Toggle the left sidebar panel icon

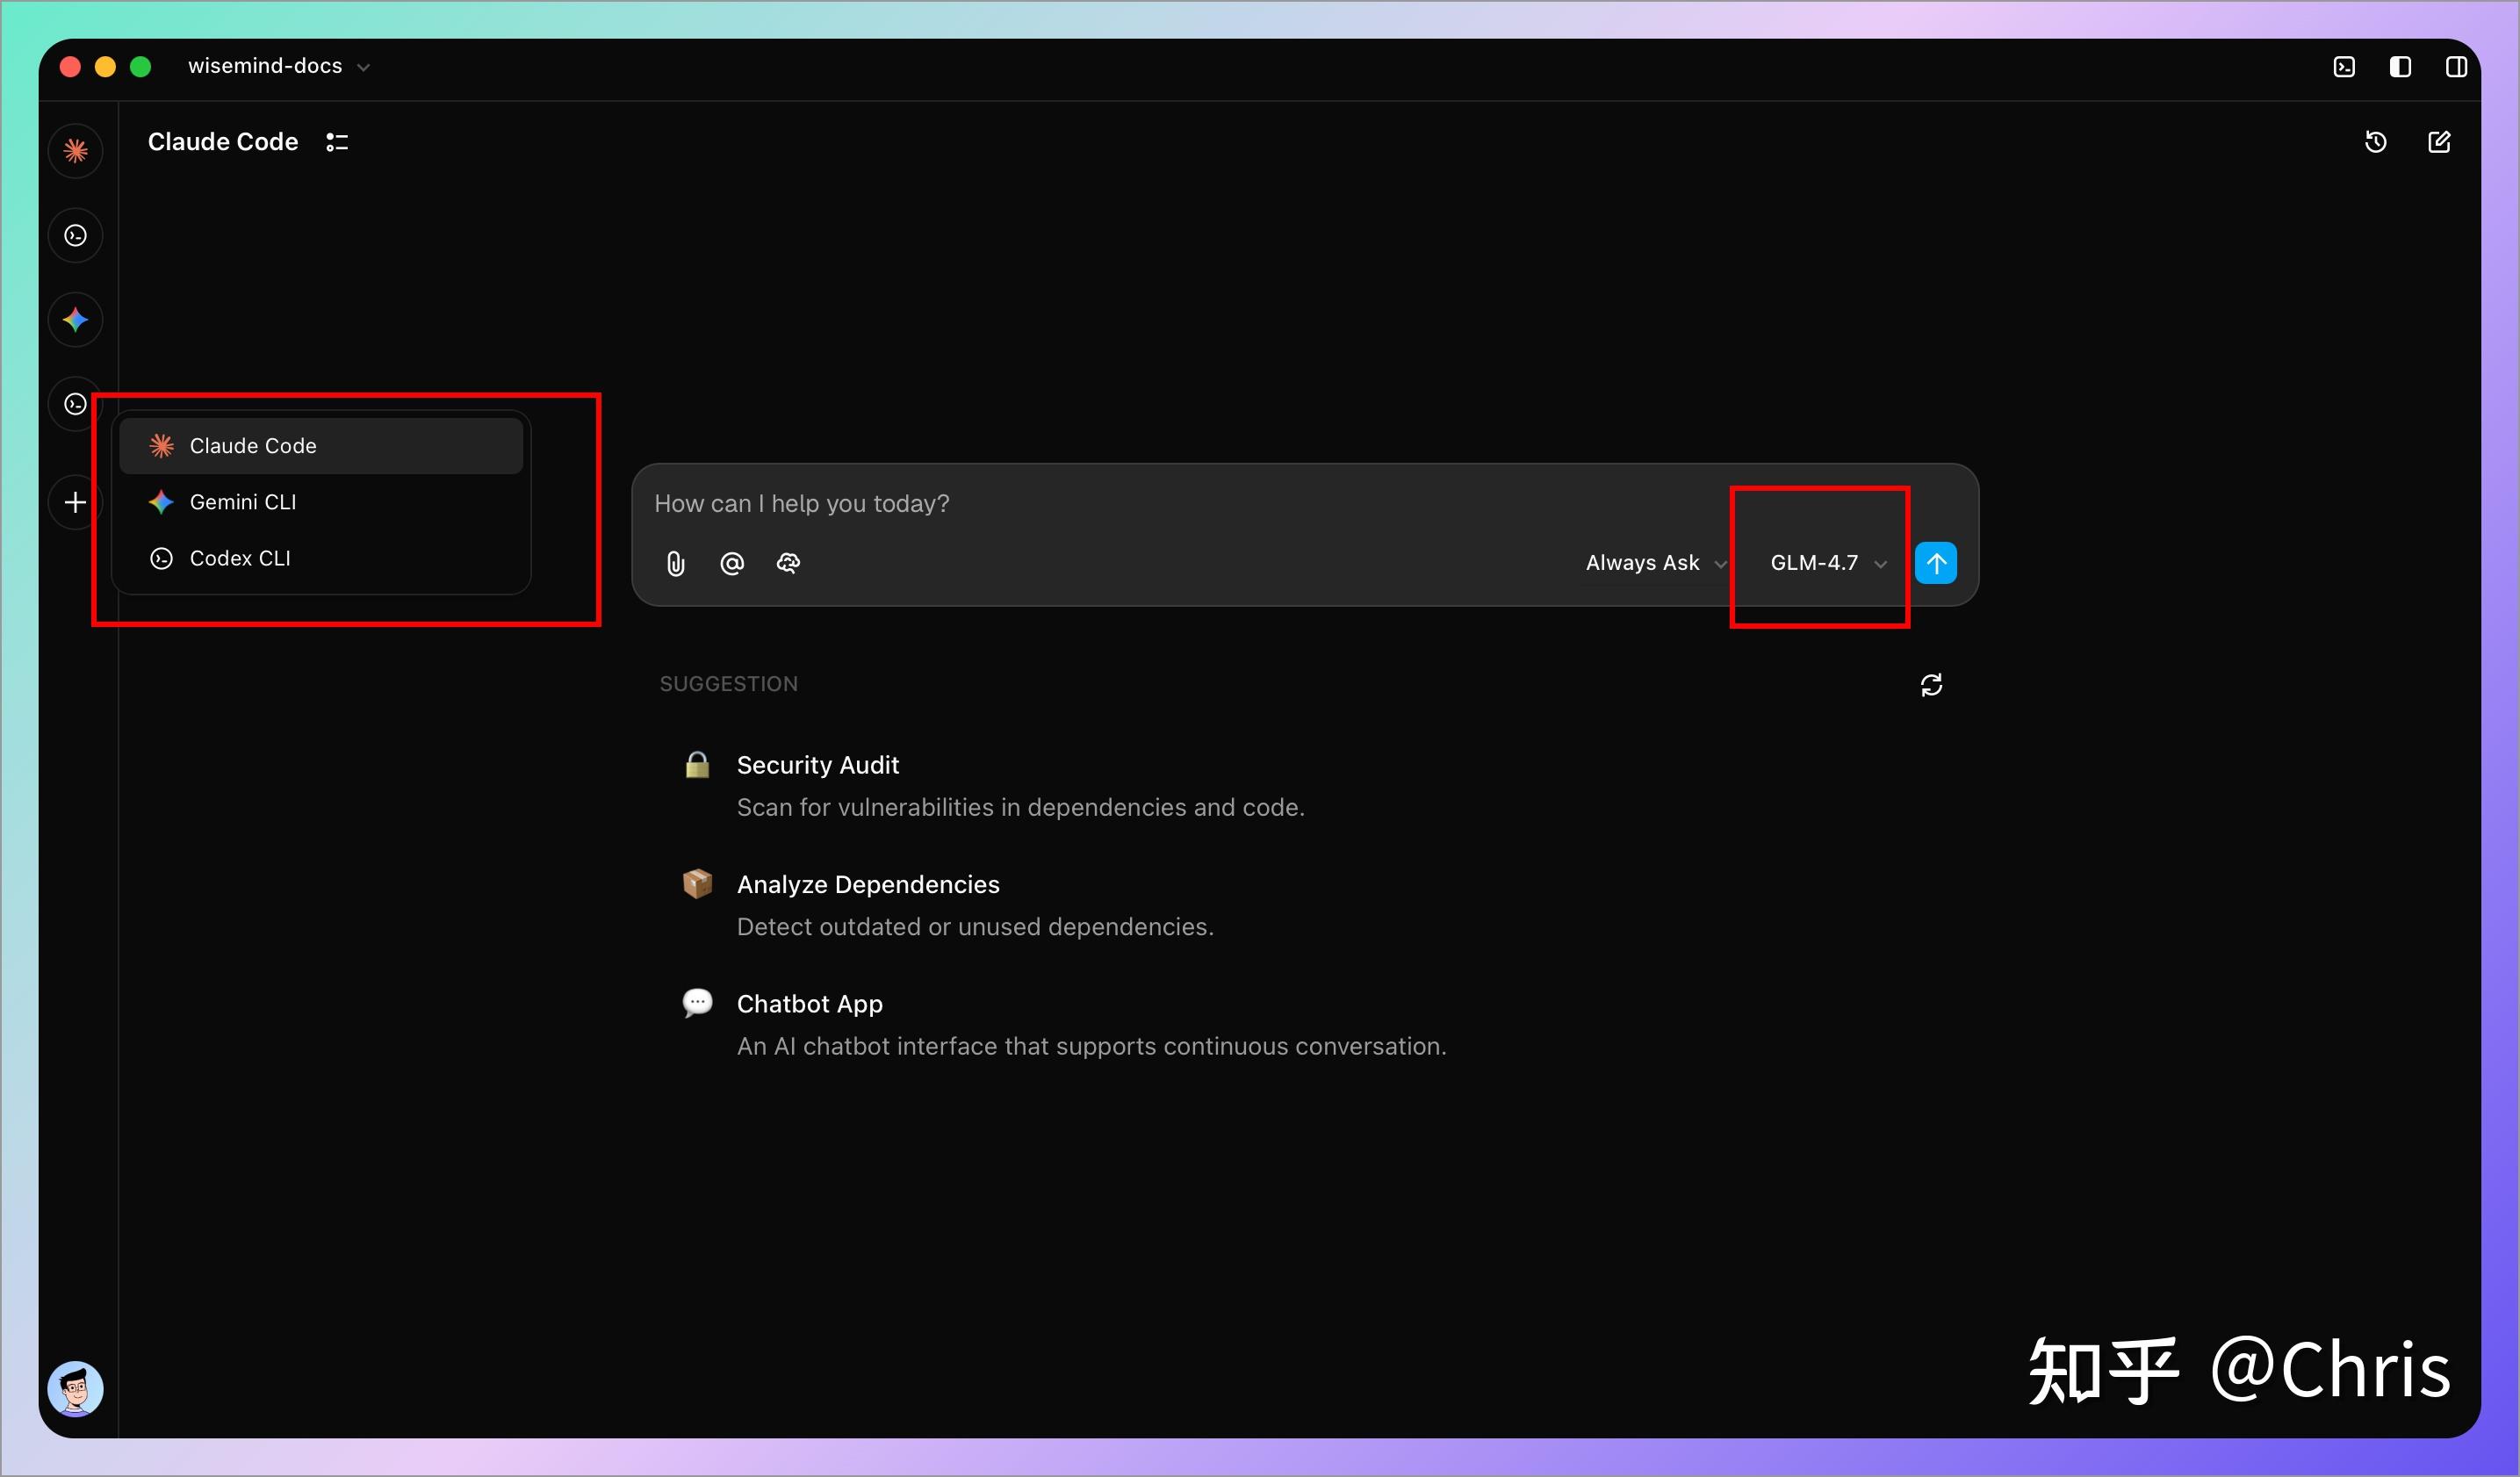(x=2400, y=67)
